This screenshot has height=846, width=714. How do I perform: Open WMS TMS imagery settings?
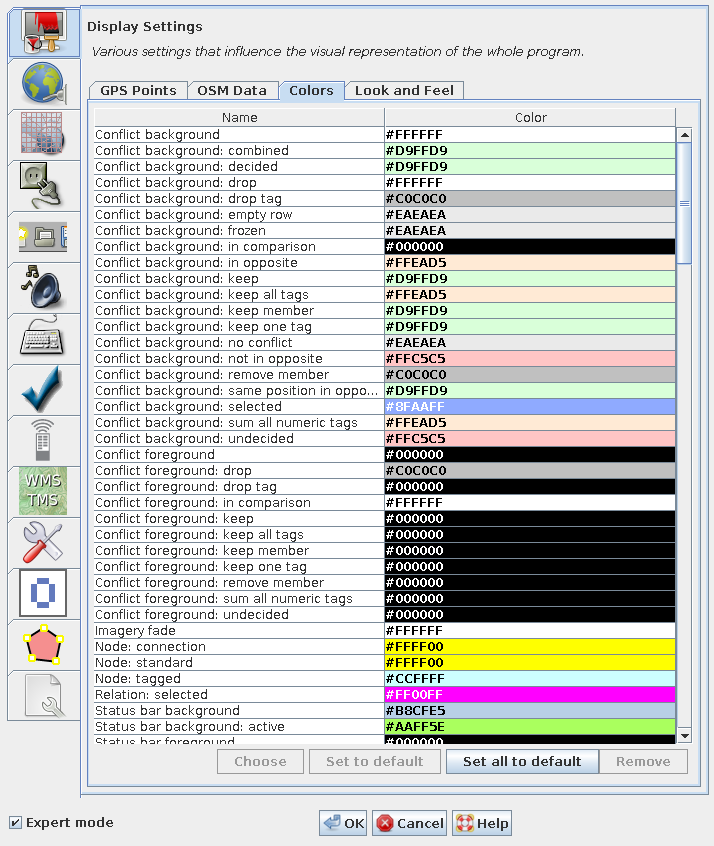point(43,491)
